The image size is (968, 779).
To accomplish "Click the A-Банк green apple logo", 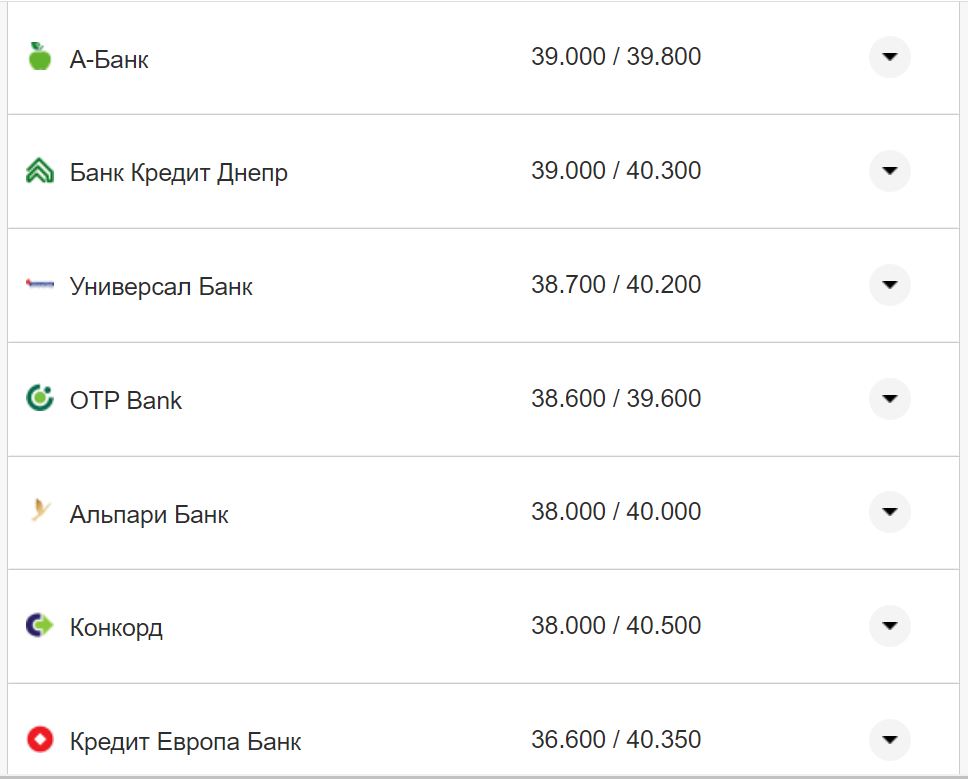I will 40,57.
